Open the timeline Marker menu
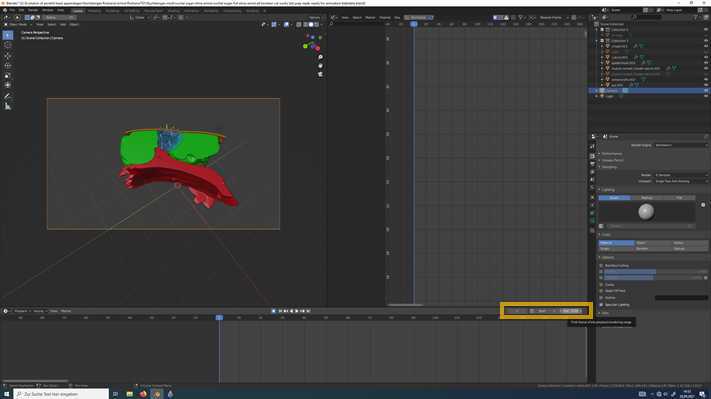 pyautogui.click(x=66, y=311)
